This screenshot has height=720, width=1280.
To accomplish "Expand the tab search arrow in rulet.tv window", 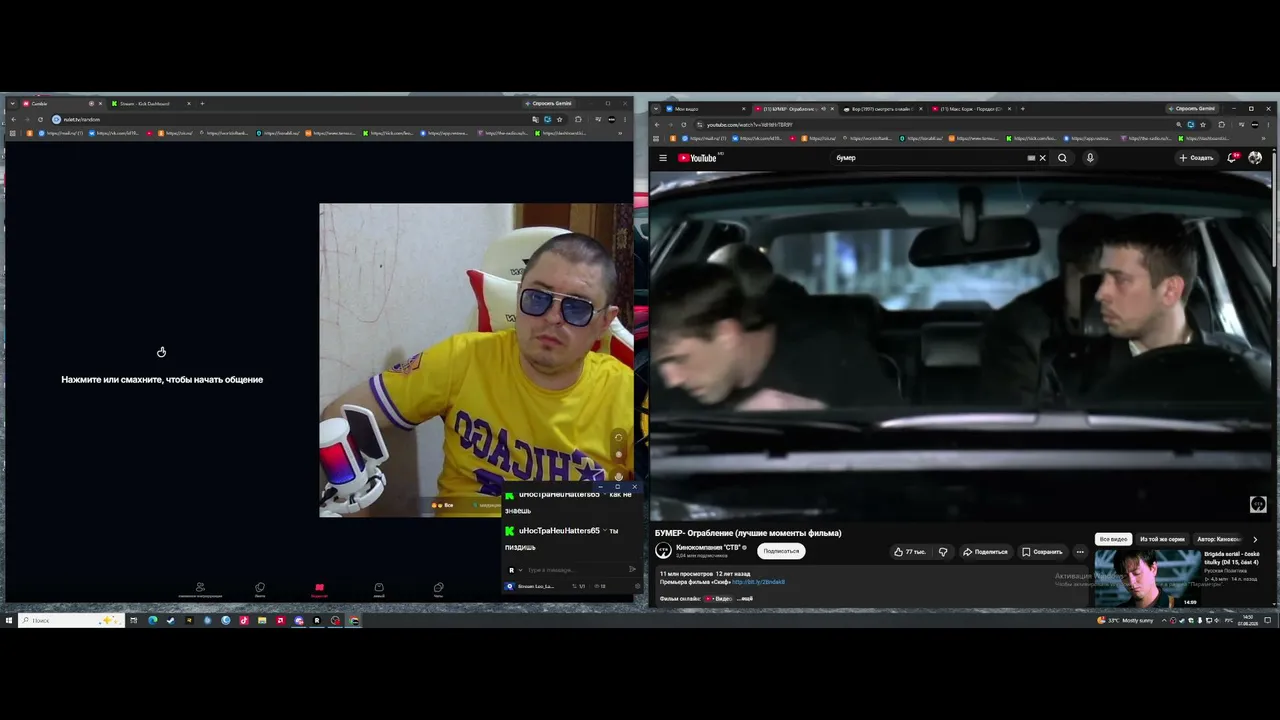I will coord(12,103).
